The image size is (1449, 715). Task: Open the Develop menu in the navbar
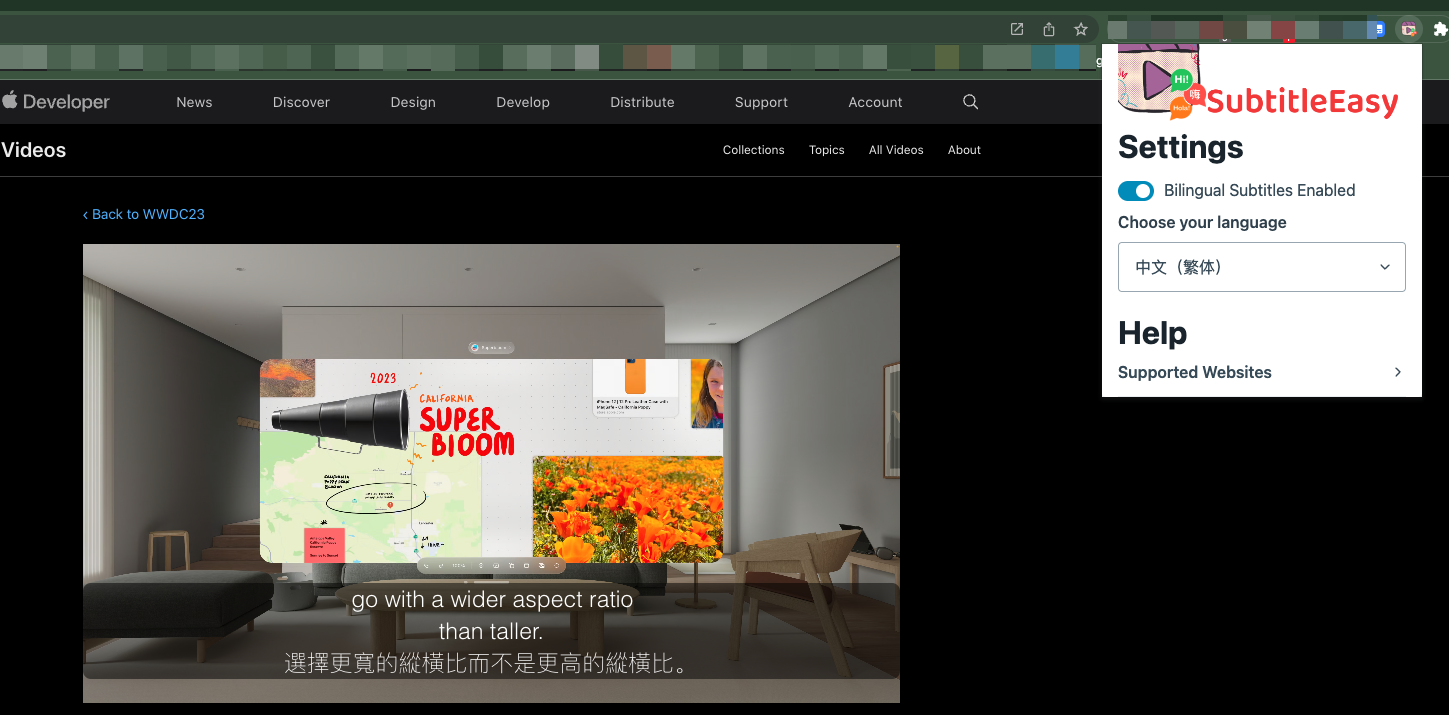[x=522, y=101]
